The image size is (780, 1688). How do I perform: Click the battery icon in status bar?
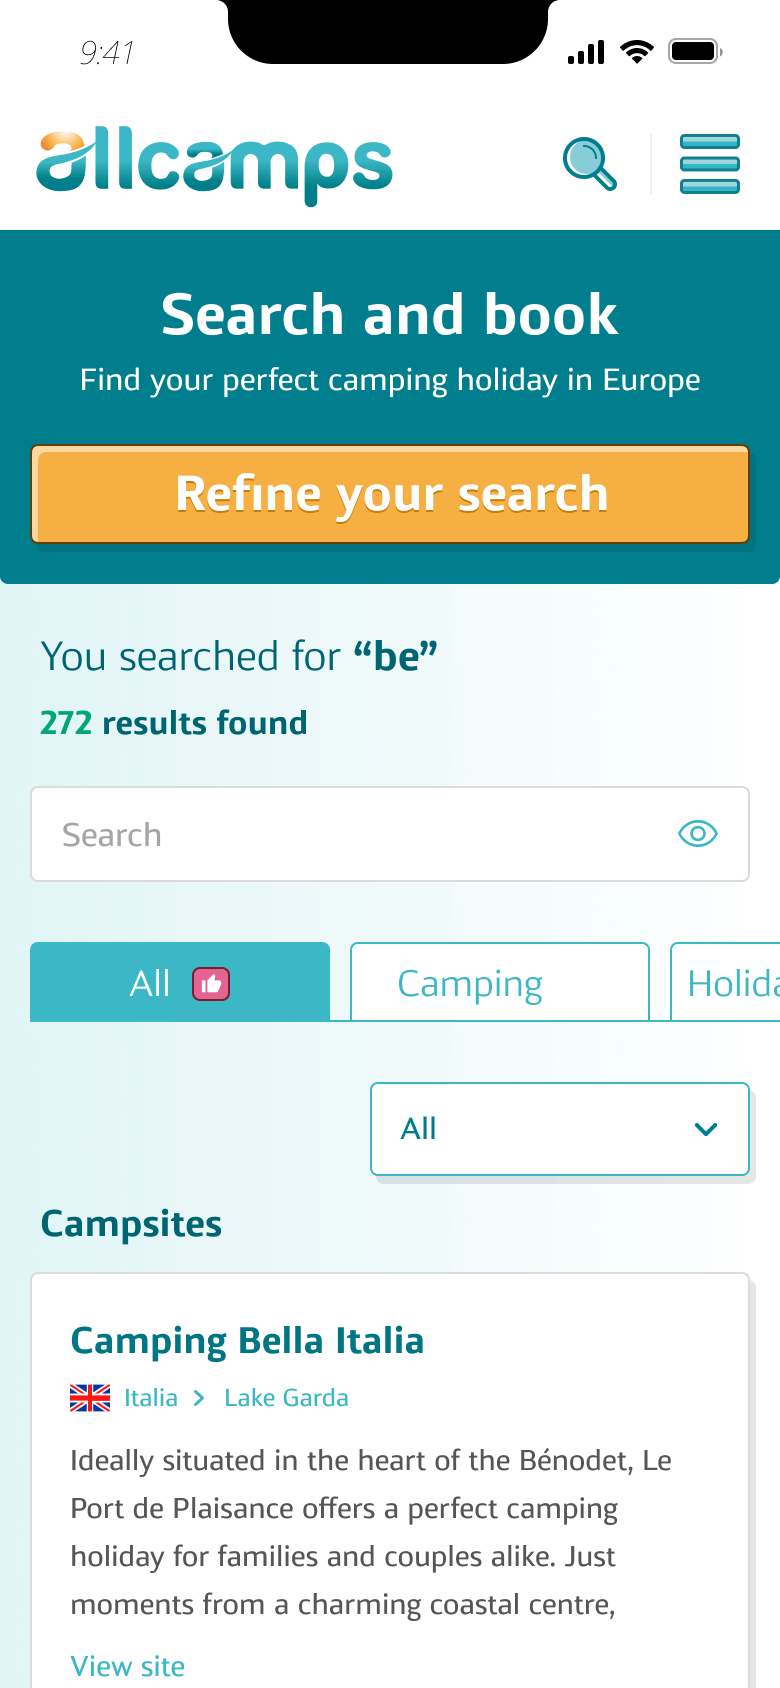pos(695,51)
